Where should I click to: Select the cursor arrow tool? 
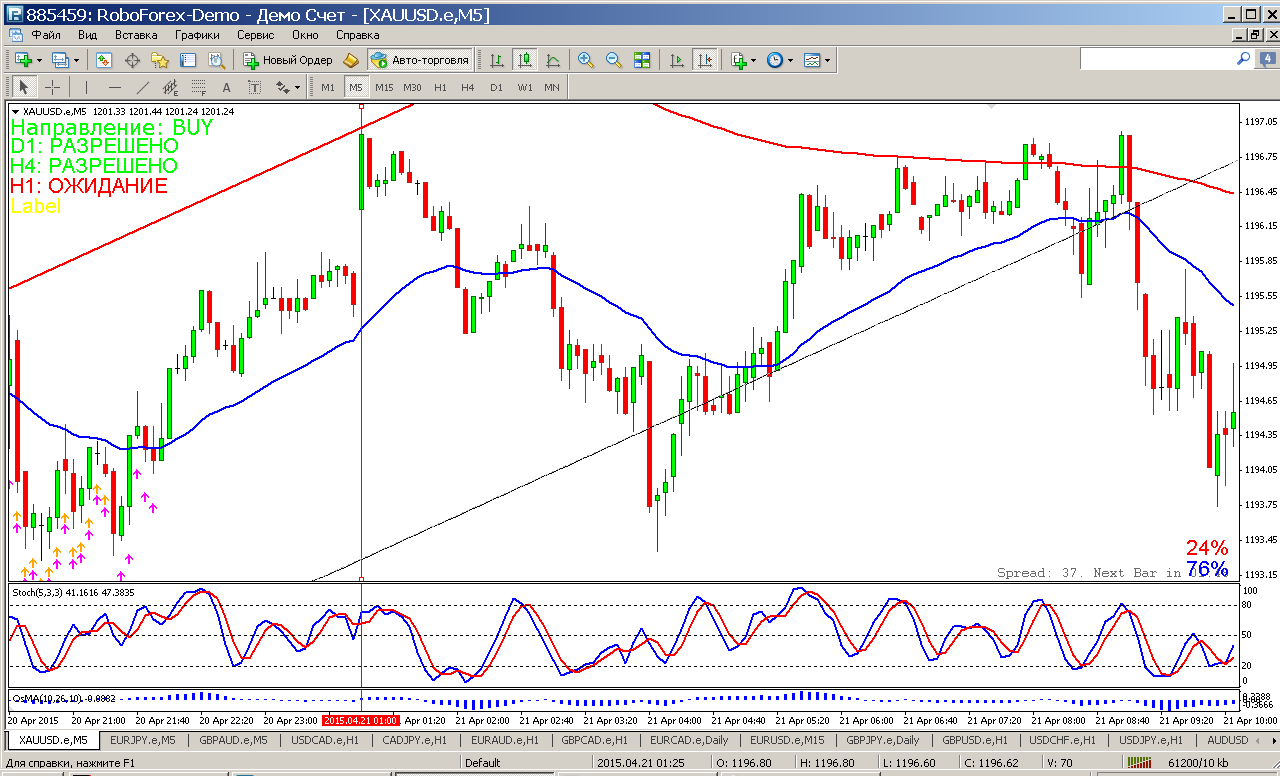24,87
